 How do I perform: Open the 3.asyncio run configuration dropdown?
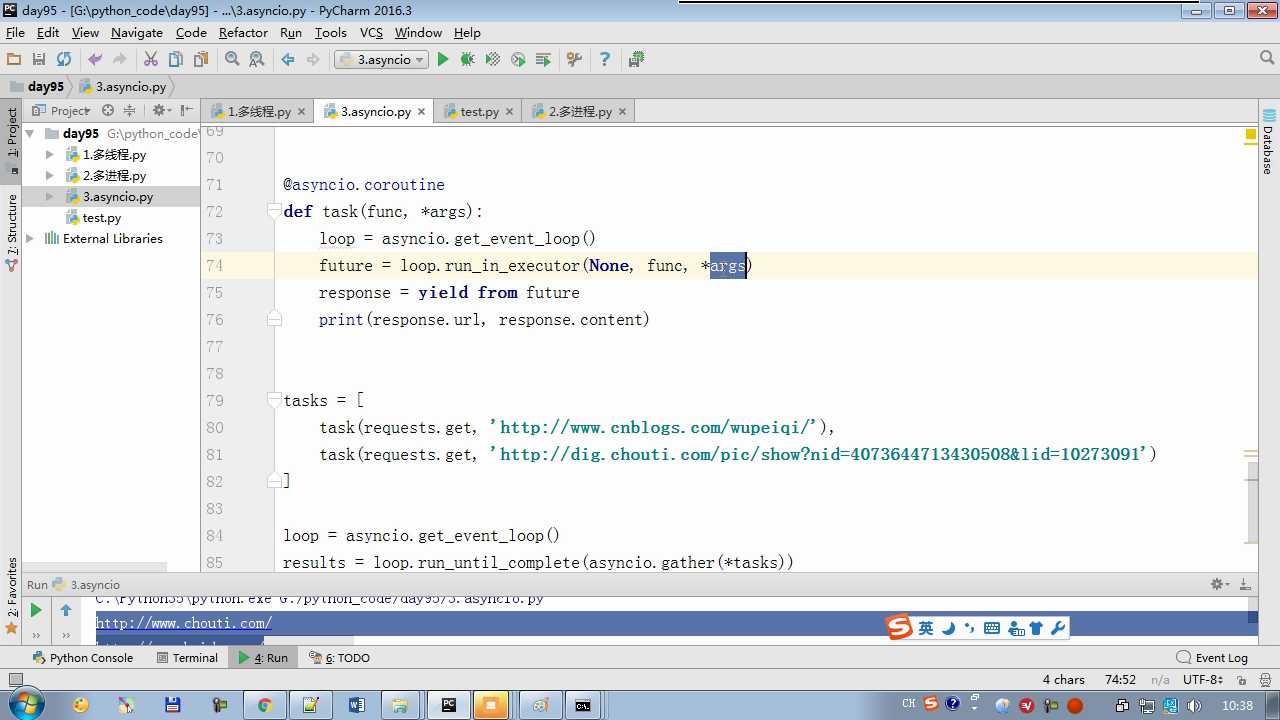[381, 60]
